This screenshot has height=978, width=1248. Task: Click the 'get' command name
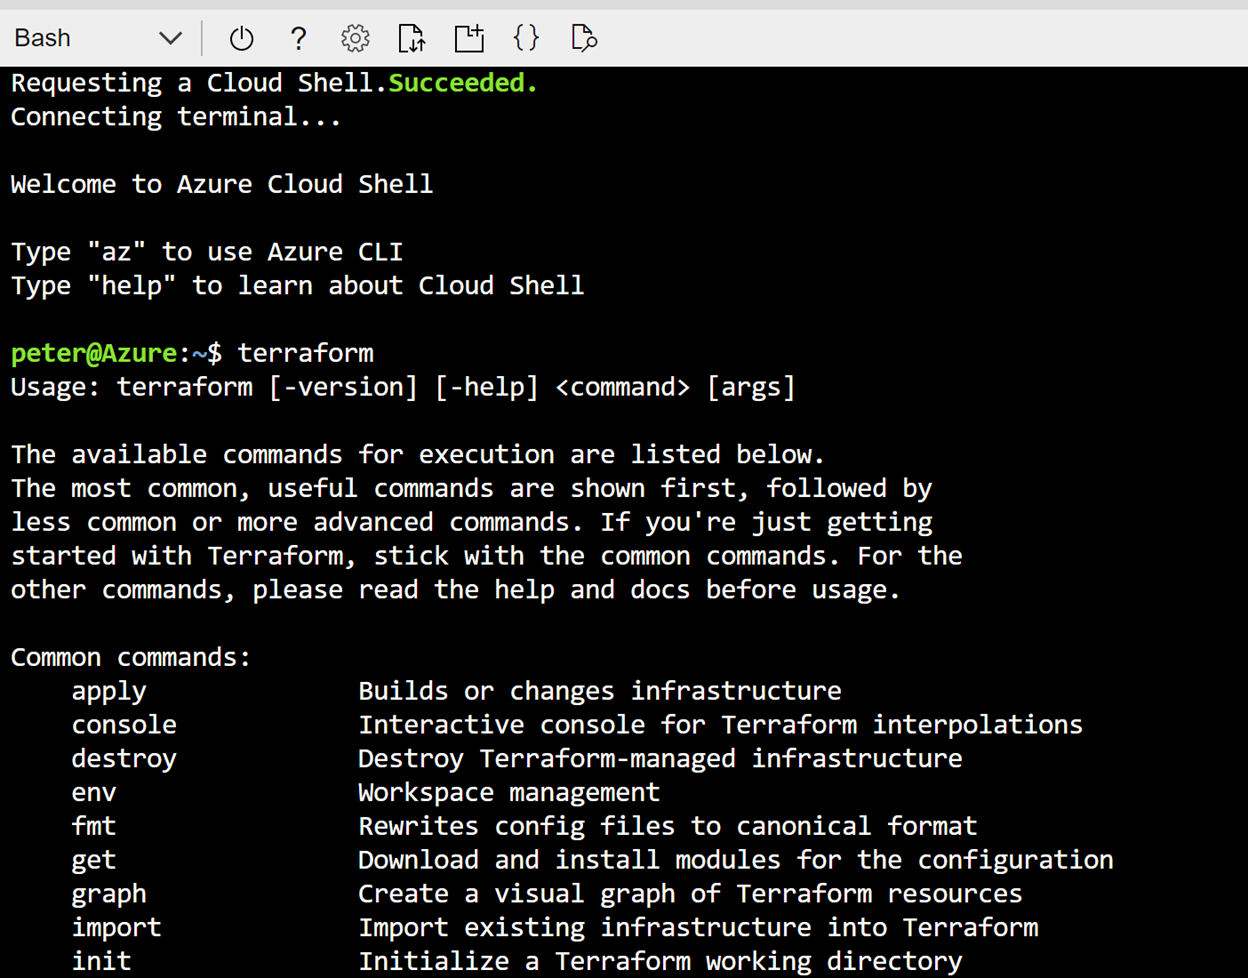[94, 861]
